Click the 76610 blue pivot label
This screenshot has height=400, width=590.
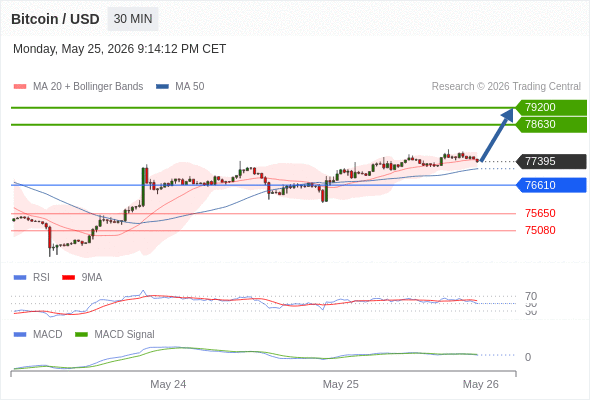click(551, 185)
